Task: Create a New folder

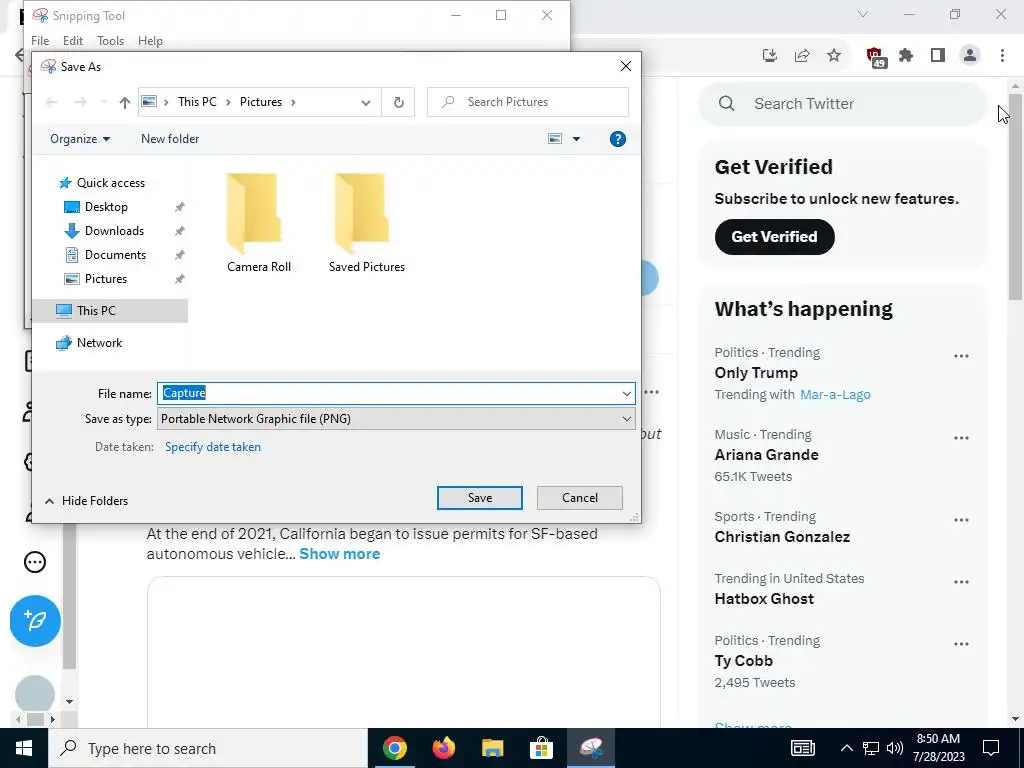Action: 170,139
